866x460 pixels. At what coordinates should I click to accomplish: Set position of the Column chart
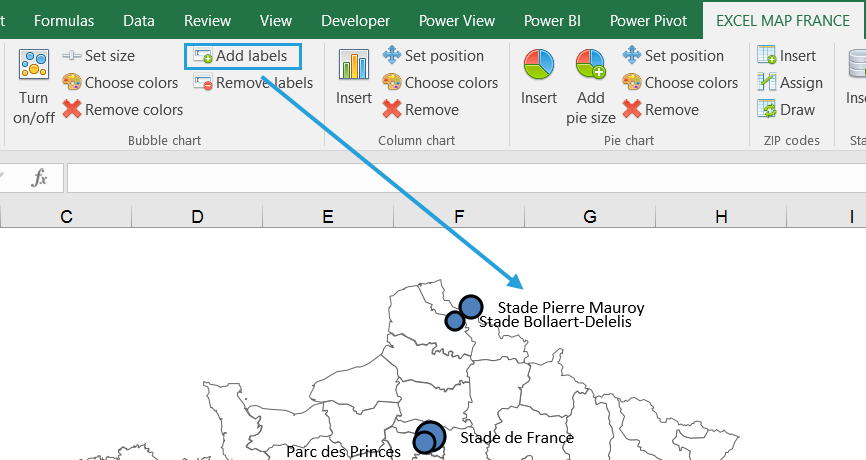pyautogui.click(x=434, y=56)
